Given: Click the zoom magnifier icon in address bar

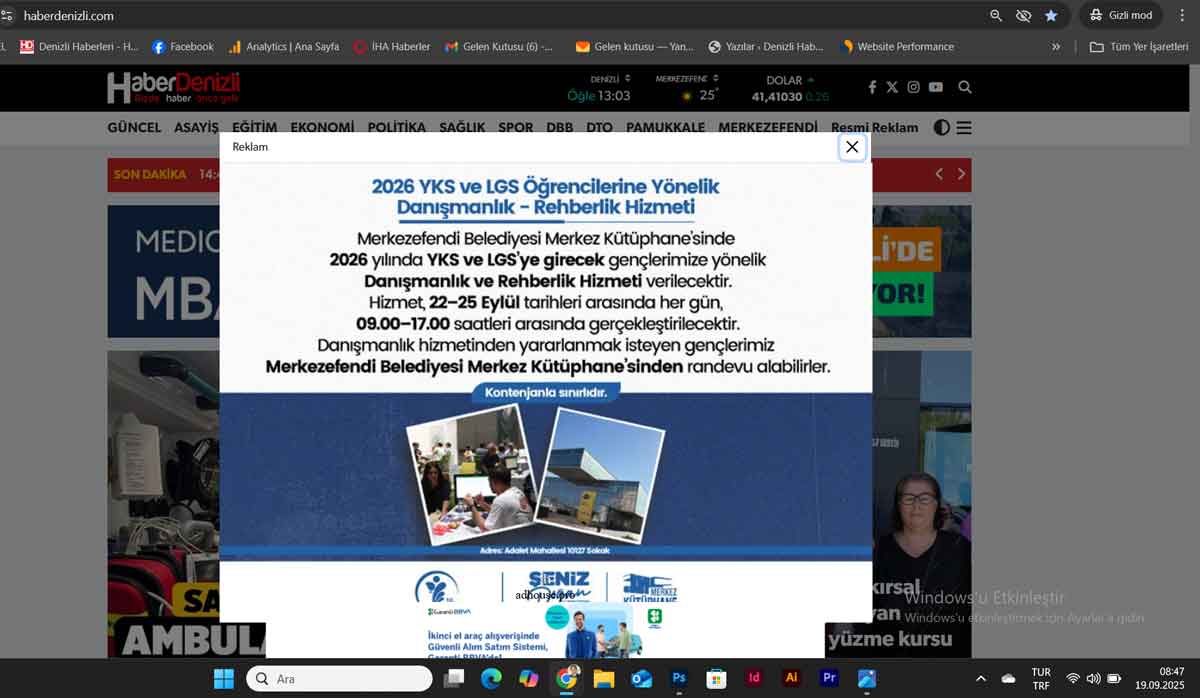Looking at the screenshot, I should click(996, 15).
